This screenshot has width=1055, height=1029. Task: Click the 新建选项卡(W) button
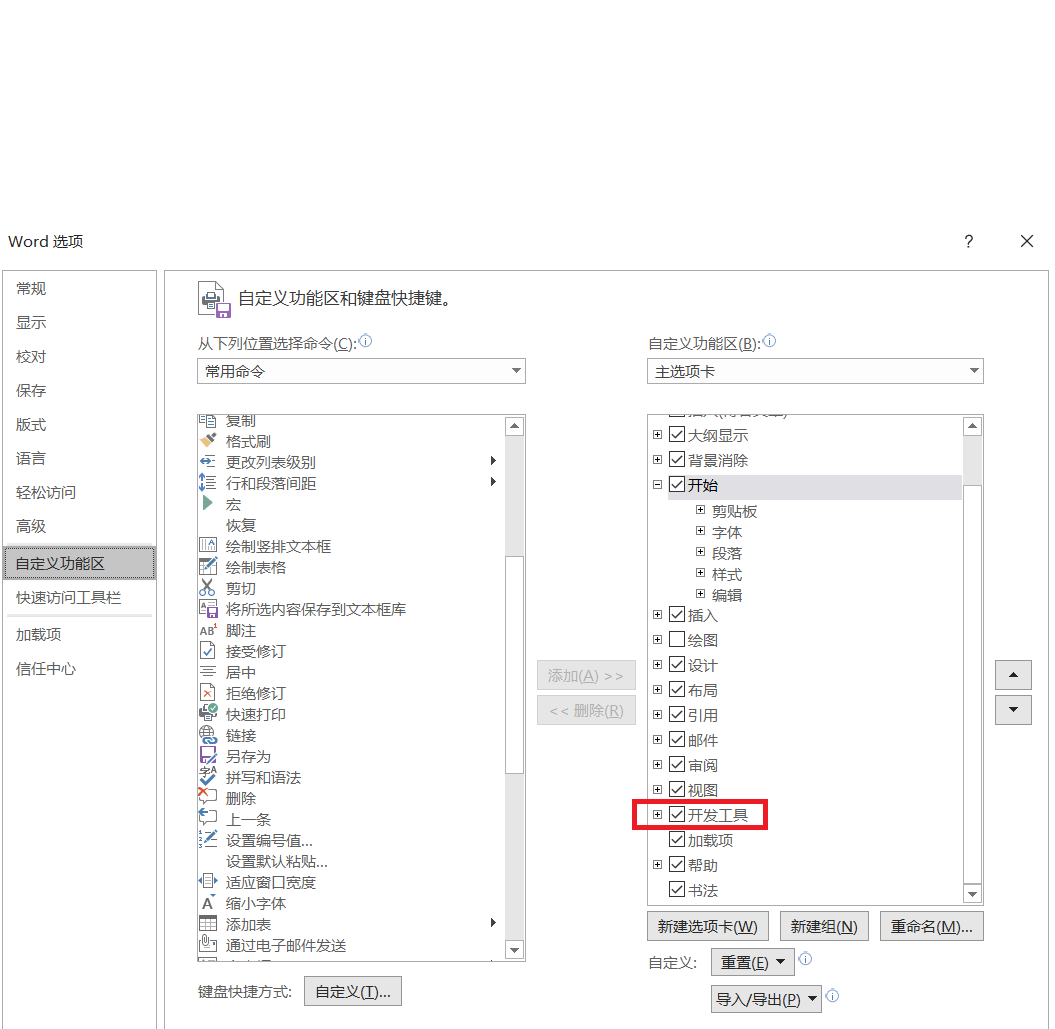pos(707,927)
